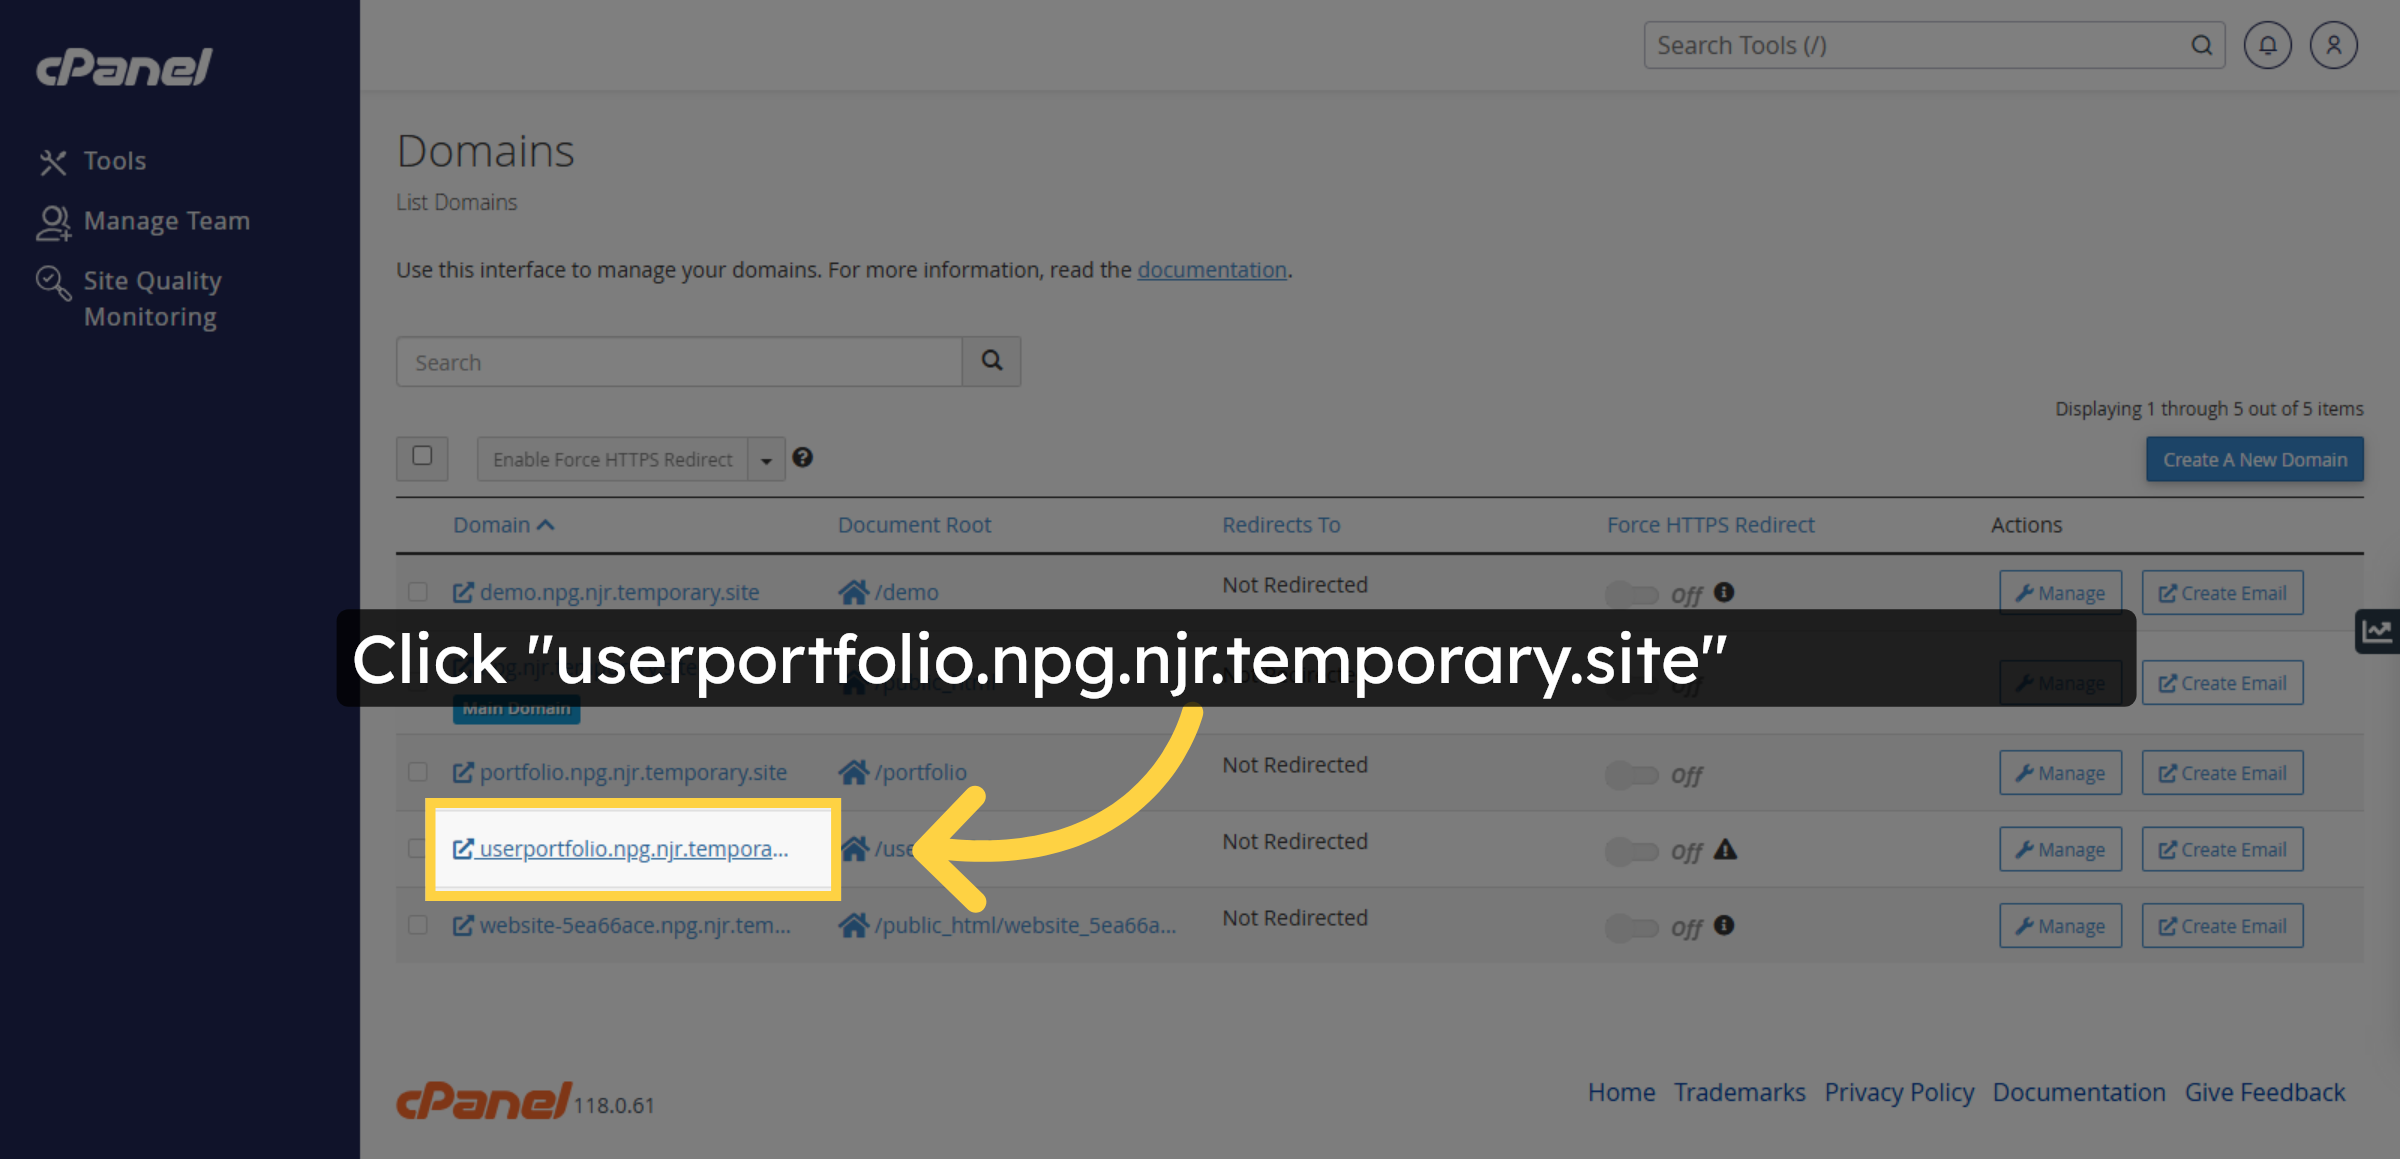Check the select-all checkbox above domain list
Screen dimensions: 2400x1159
(x=421, y=458)
